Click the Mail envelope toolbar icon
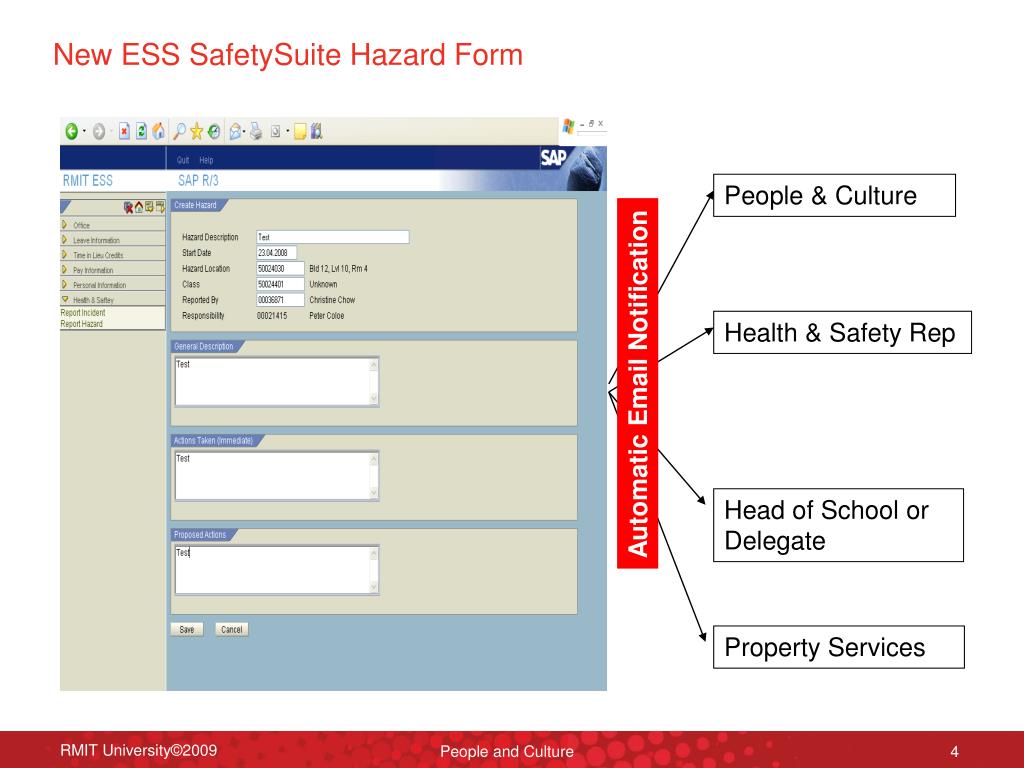This screenshot has height=768, width=1024. 235,131
